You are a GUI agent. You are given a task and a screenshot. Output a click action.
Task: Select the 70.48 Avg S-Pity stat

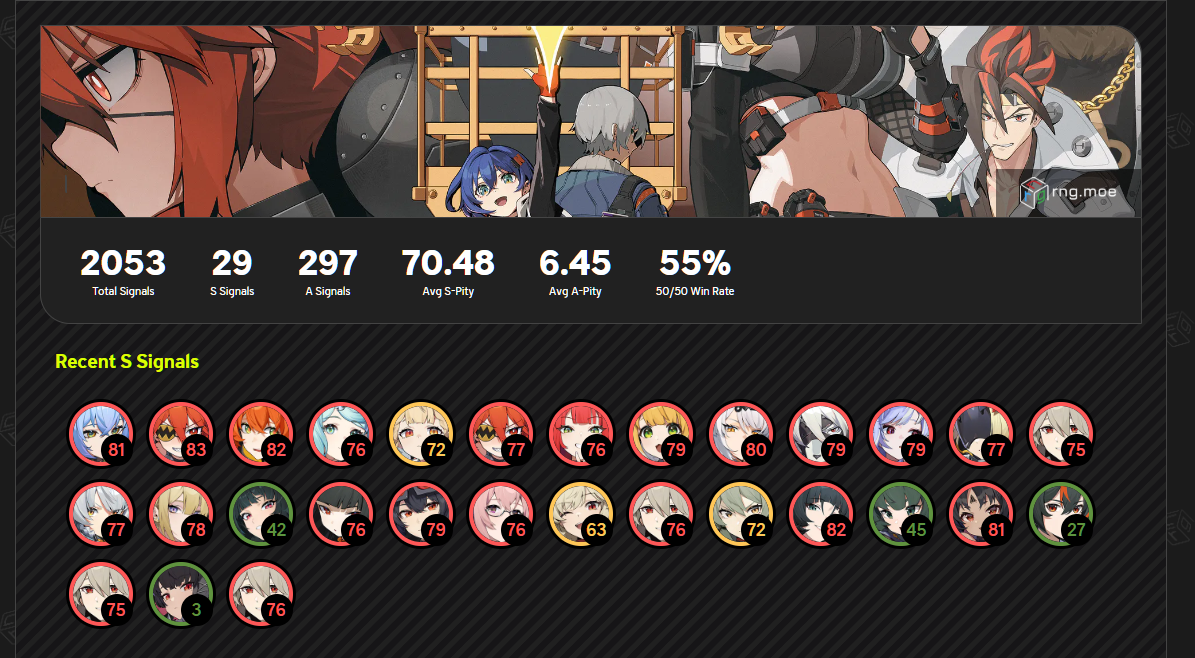448,272
